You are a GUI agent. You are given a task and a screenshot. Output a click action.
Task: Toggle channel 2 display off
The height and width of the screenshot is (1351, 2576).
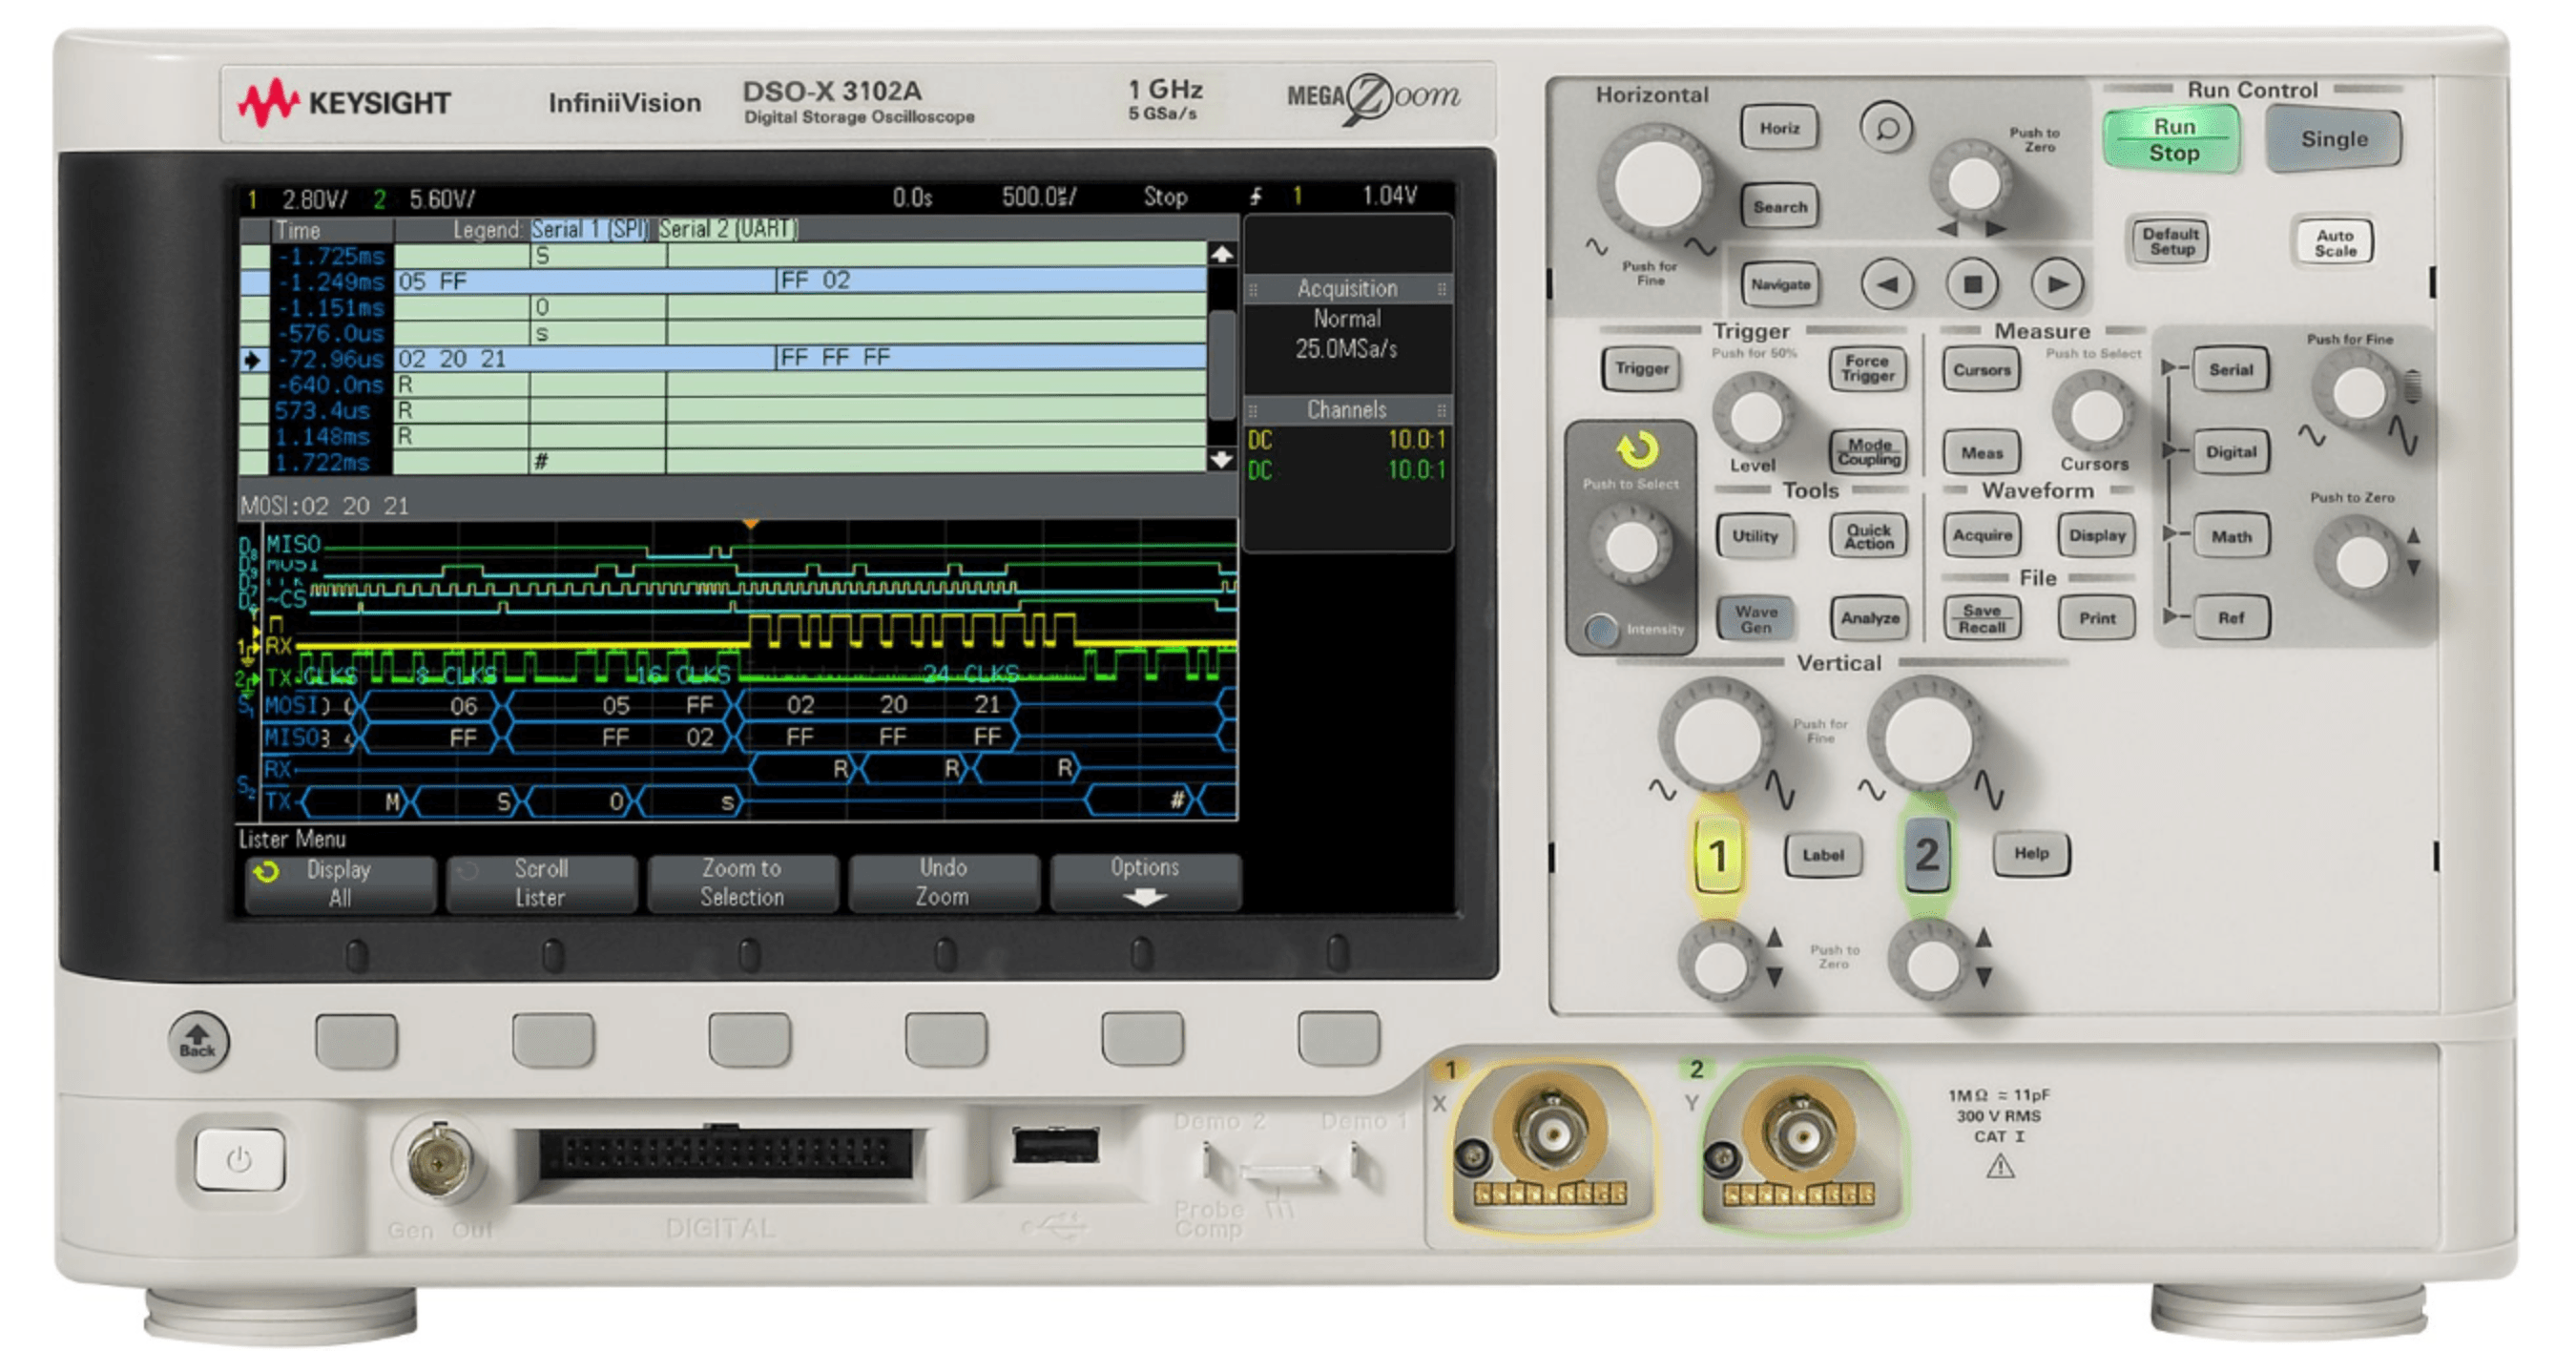[x=1930, y=855]
